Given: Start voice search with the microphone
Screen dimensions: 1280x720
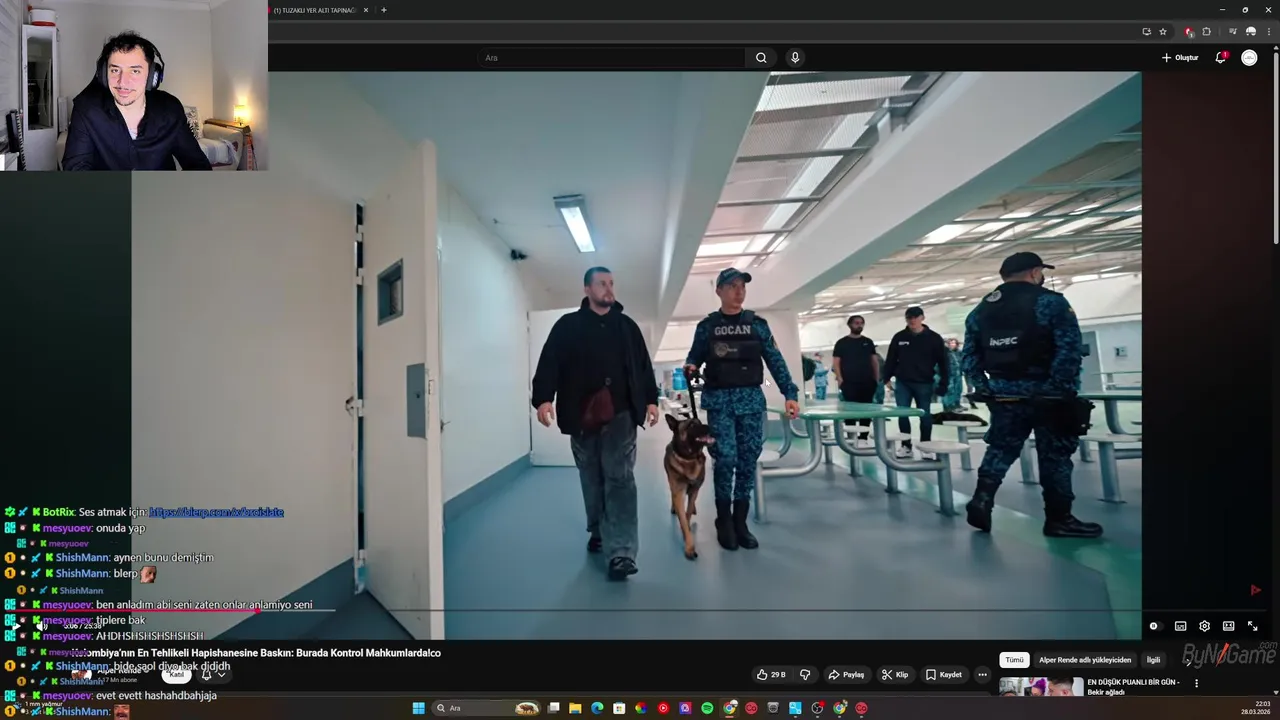Looking at the screenshot, I should pos(795,58).
